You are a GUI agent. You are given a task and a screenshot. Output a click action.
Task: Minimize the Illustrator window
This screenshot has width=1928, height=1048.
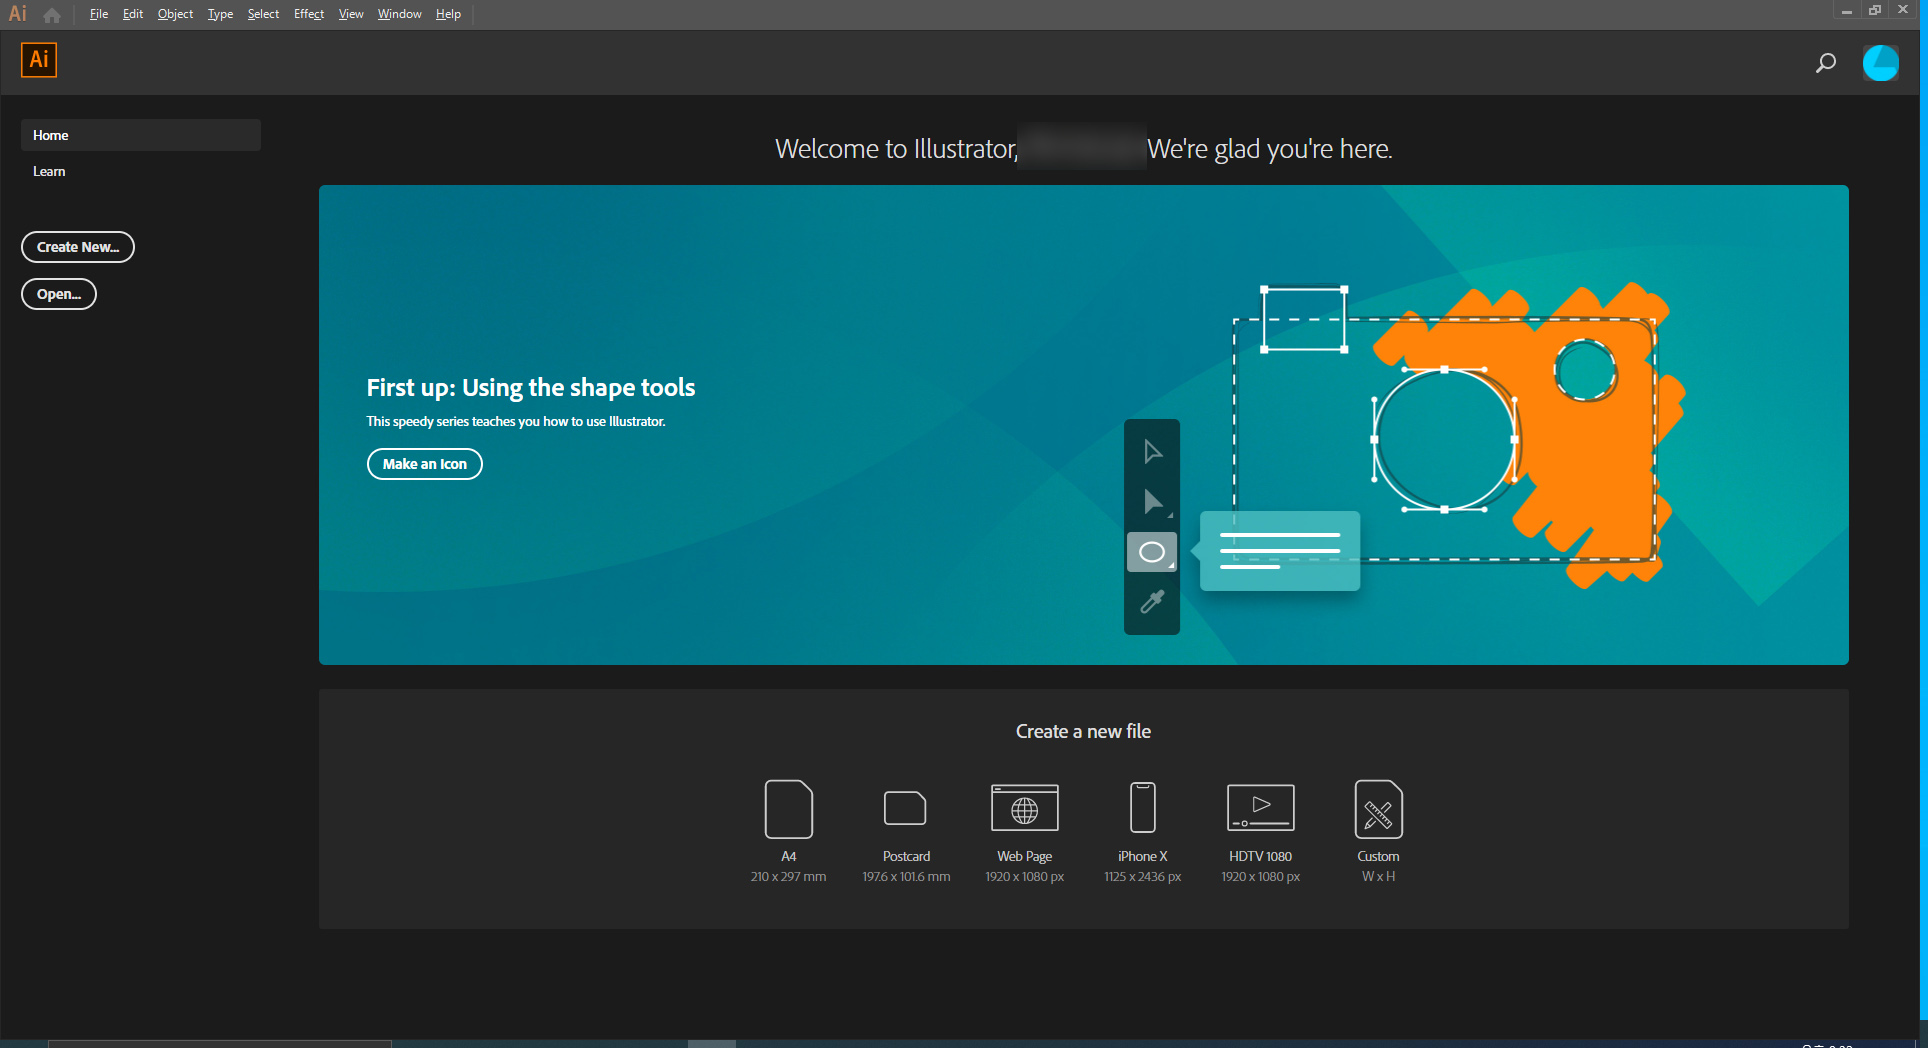click(x=1847, y=10)
